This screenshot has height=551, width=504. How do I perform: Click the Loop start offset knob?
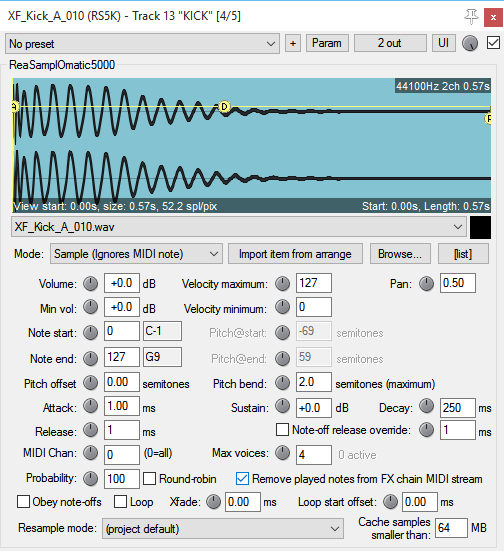pos(390,502)
